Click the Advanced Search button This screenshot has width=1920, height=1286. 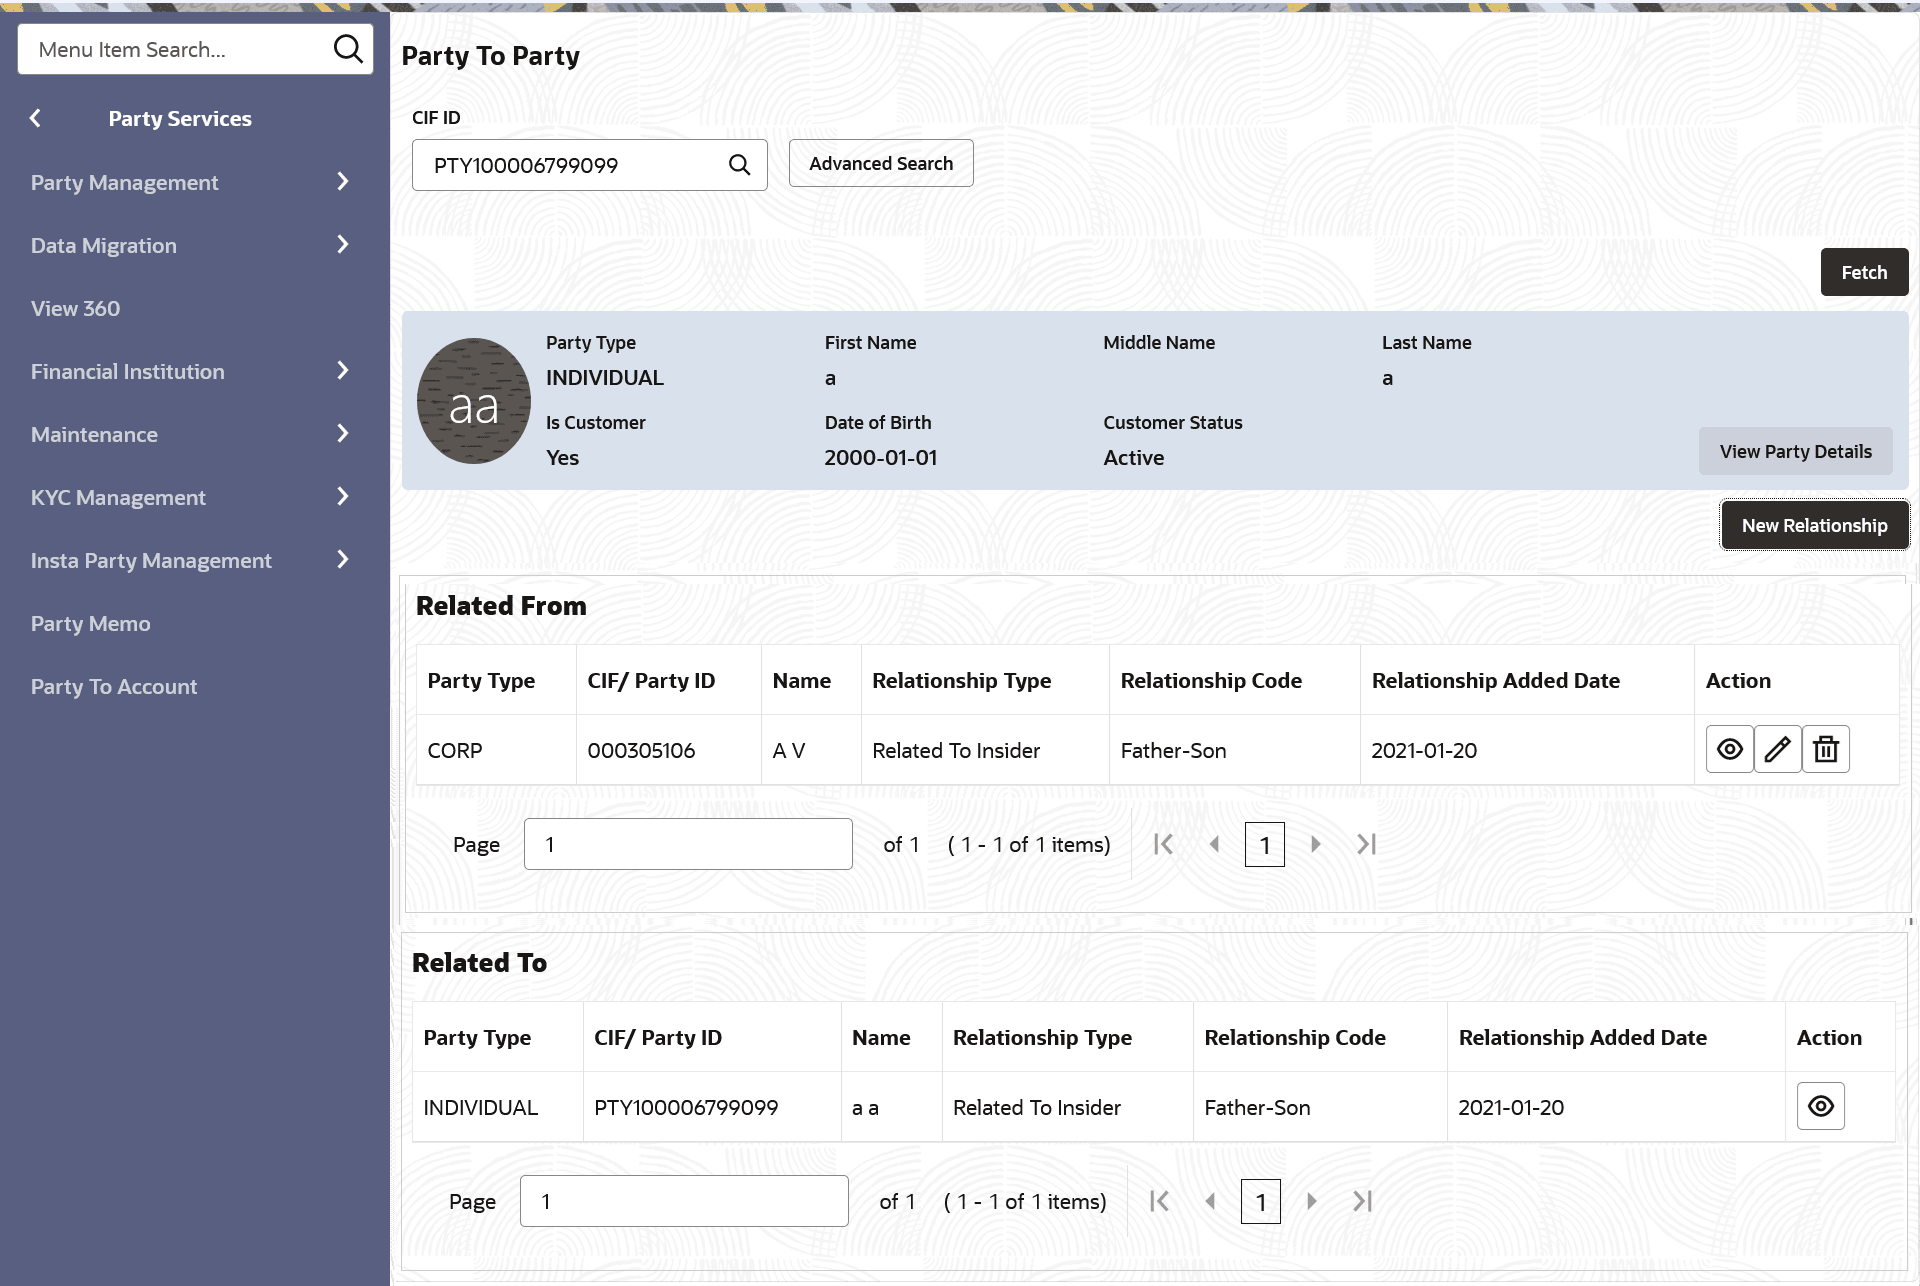(x=880, y=163)
